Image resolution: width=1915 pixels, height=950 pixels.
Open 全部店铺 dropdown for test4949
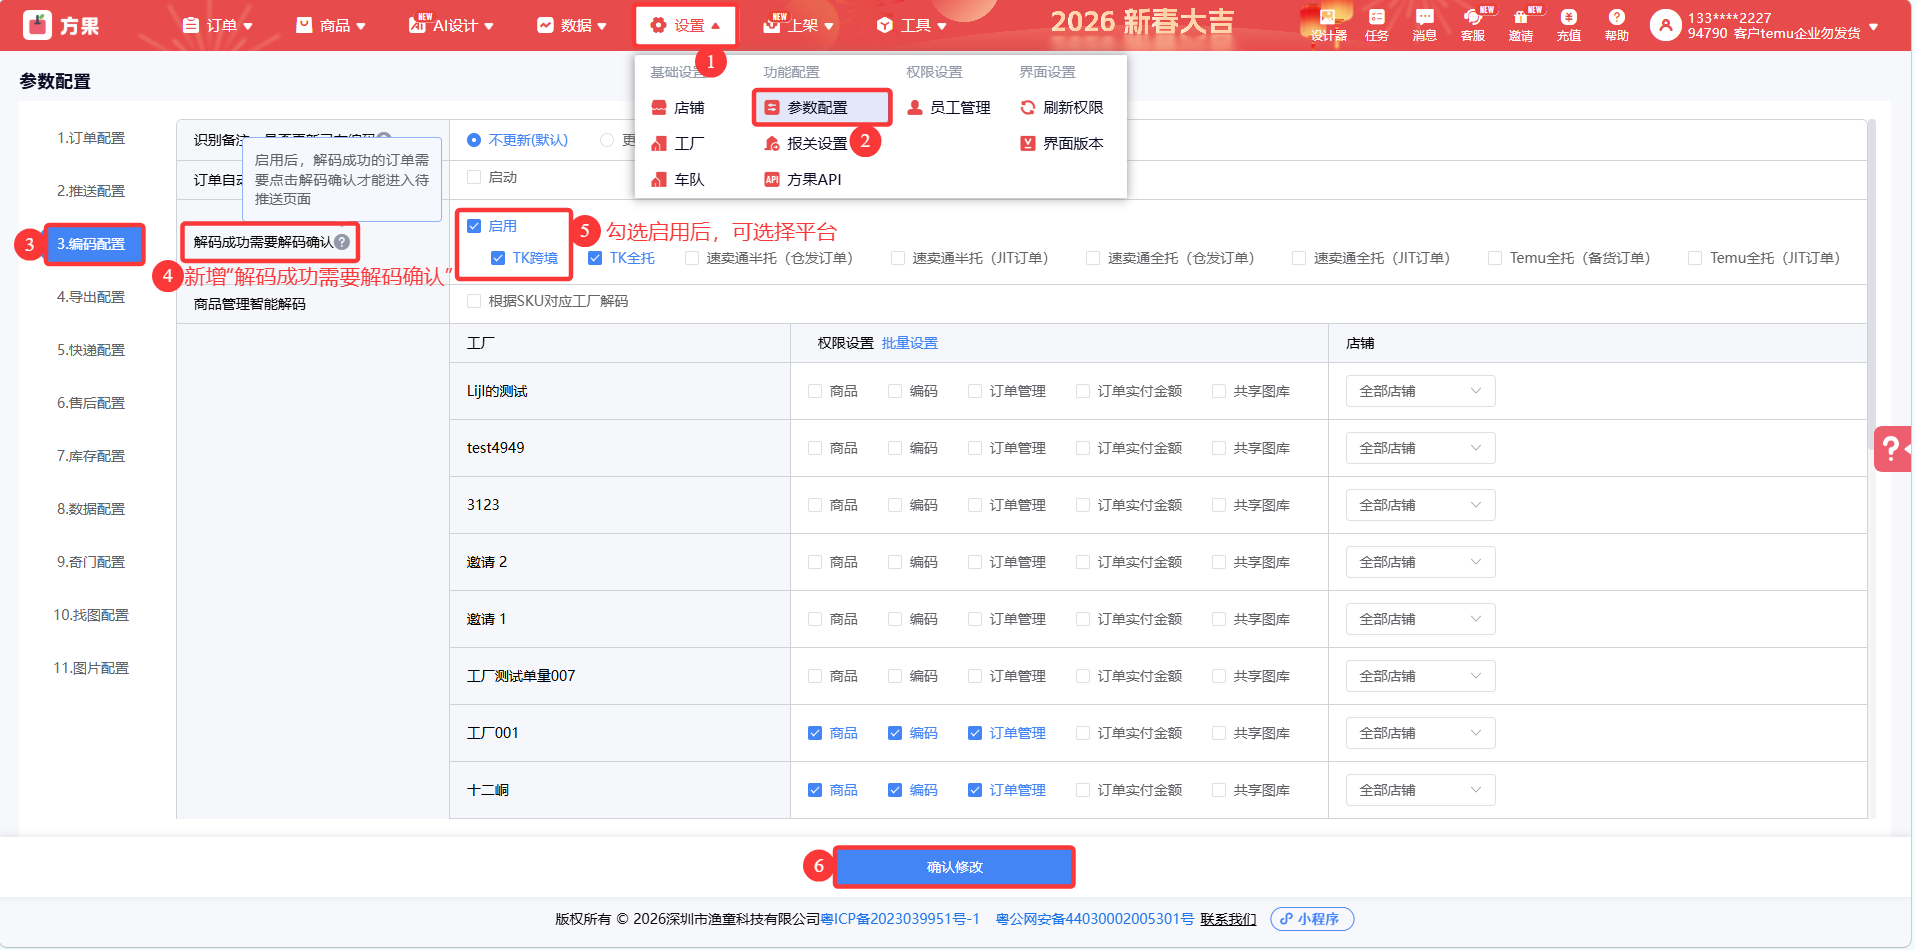coord(1420,448)
